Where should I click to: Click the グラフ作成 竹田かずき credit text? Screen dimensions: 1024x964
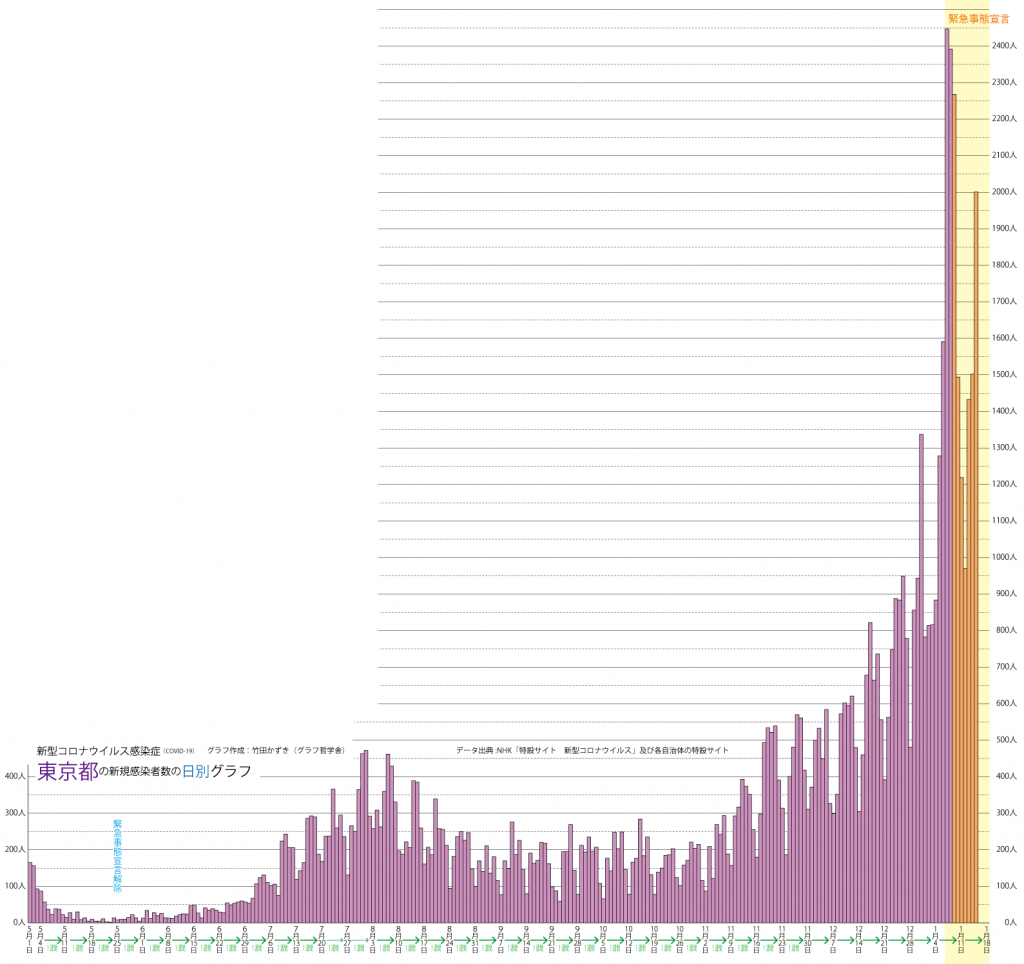click(x=276, y=750)
